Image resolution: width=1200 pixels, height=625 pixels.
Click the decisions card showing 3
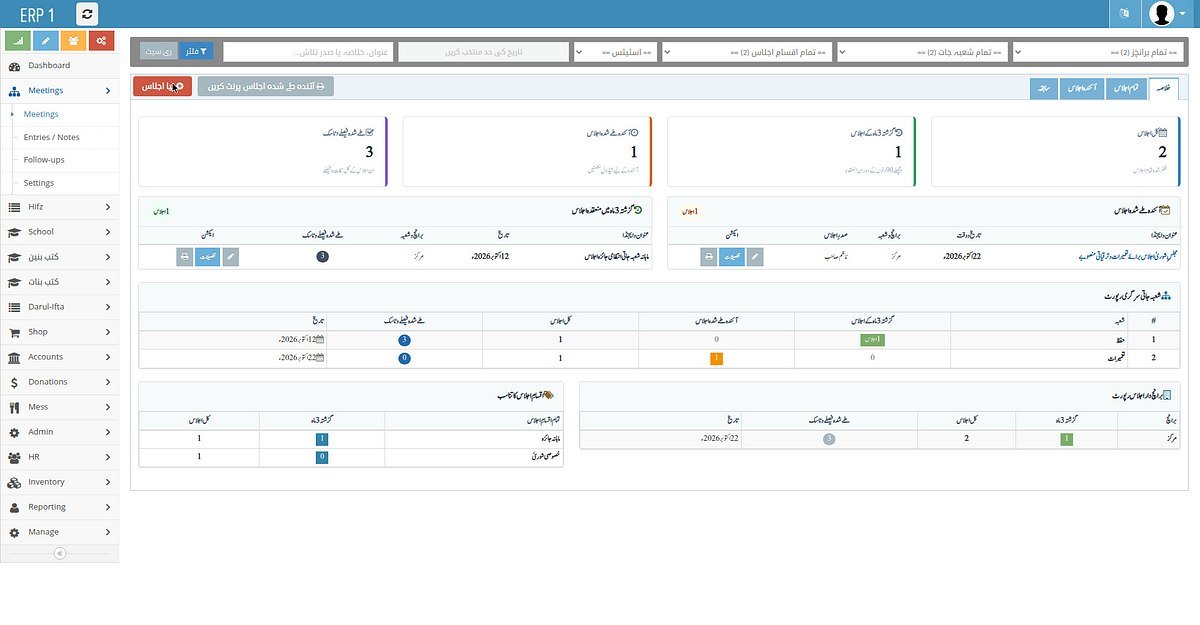point(263,152)
